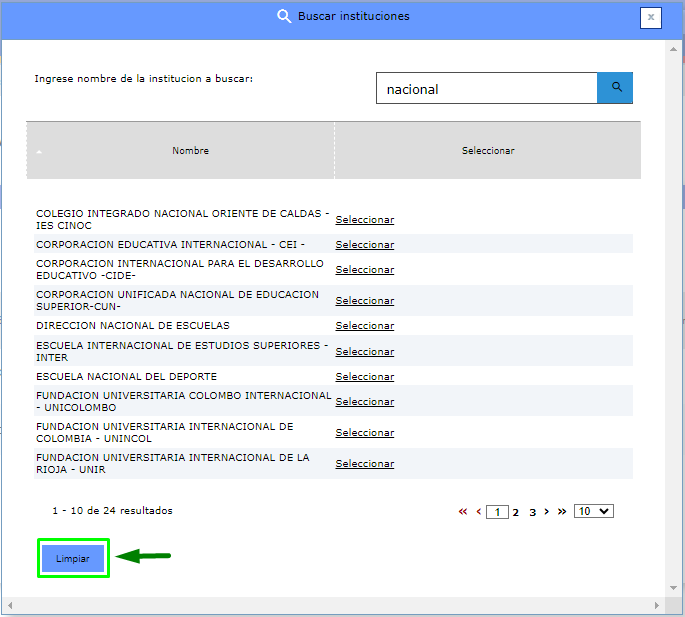Select Escuela Nacional del Deporte
This screenshot has height=617, width=685.
[364, 377]
